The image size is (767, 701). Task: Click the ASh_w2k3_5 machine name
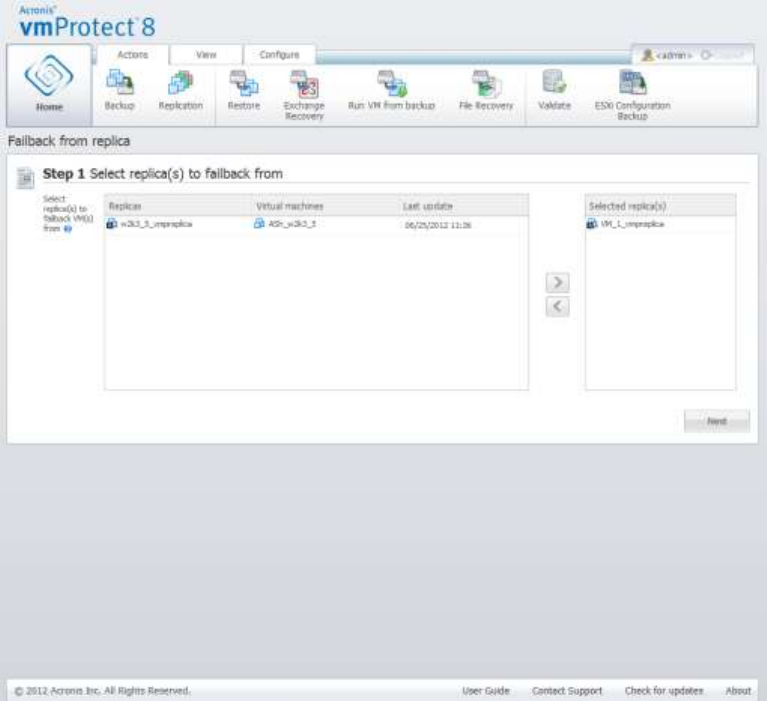(x=292, y=224)
